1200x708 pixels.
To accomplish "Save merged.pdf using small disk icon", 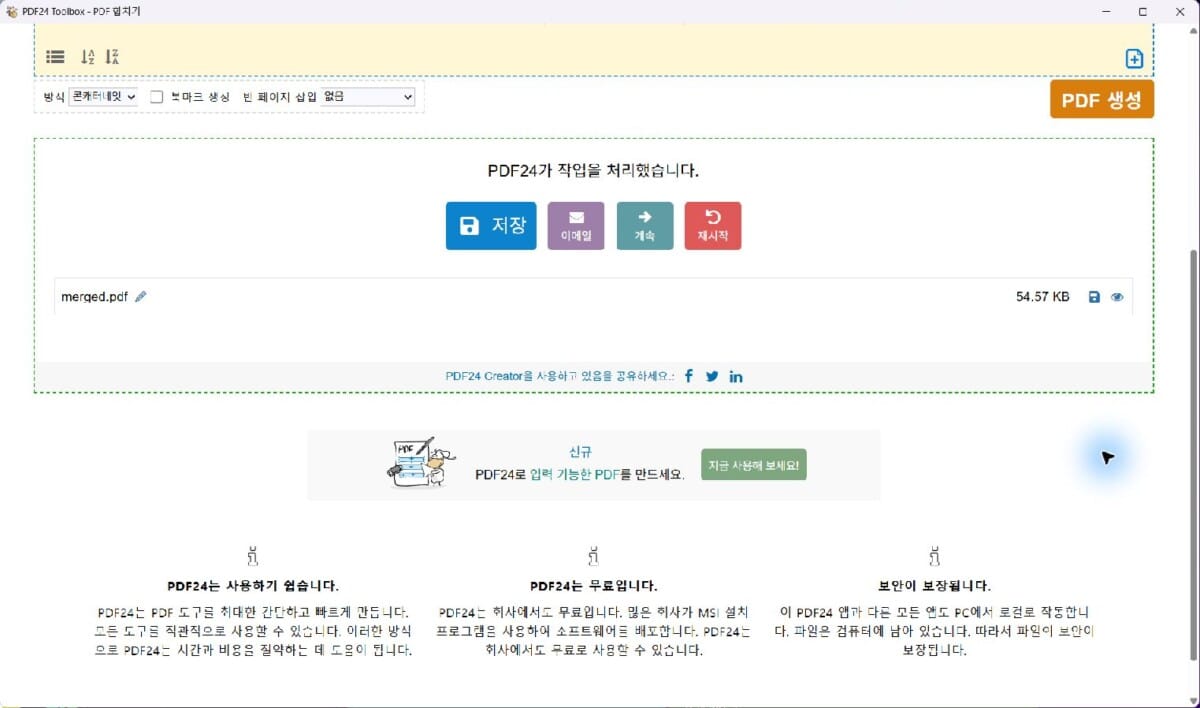I will (x=1094, y=297).
